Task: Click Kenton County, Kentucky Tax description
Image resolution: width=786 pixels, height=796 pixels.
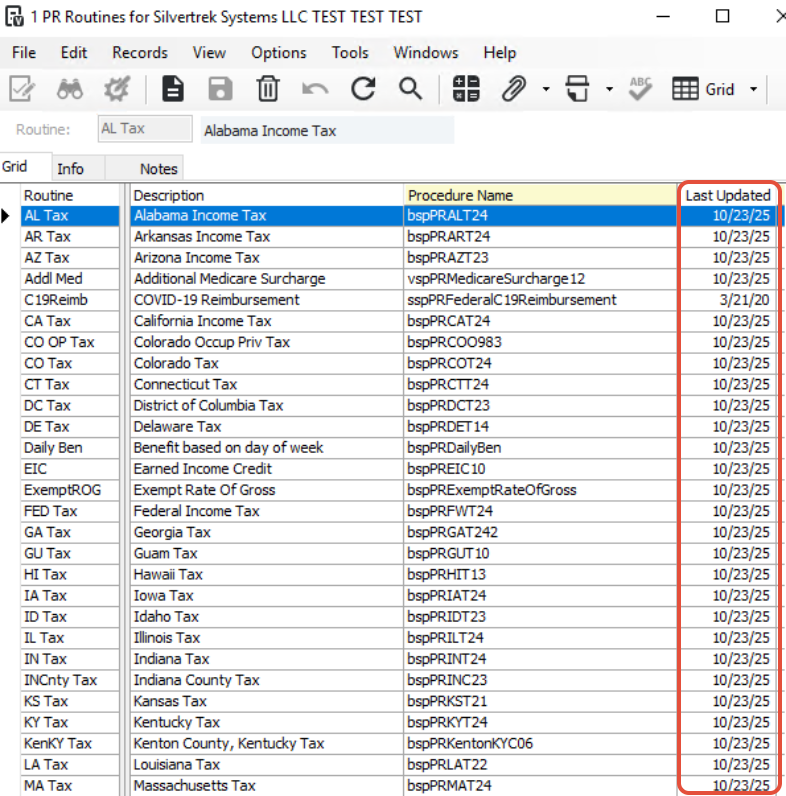Action: 267,743
